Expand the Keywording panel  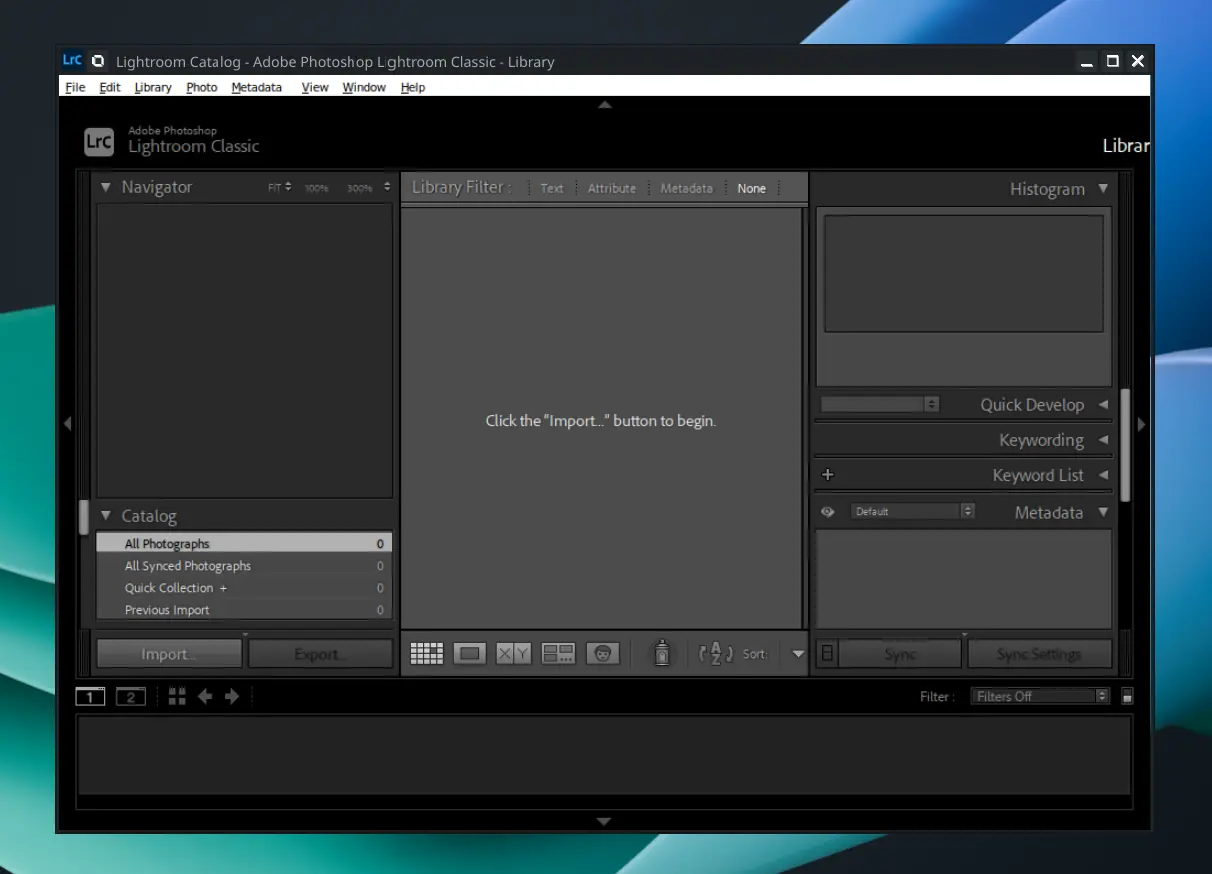(1103, 440)
